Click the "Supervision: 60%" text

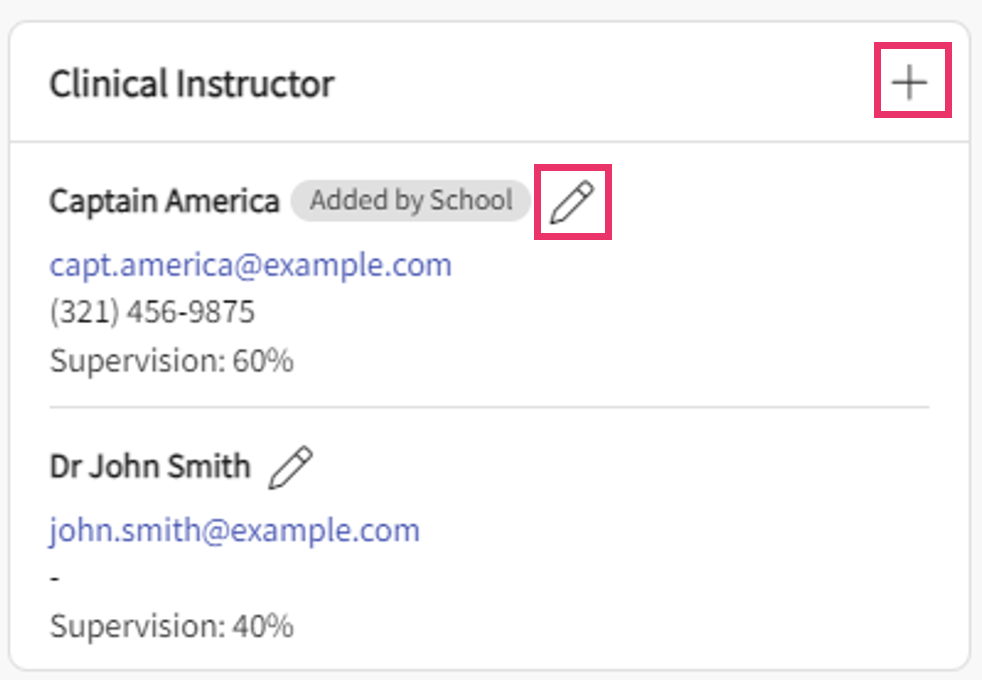click(171, 361)
